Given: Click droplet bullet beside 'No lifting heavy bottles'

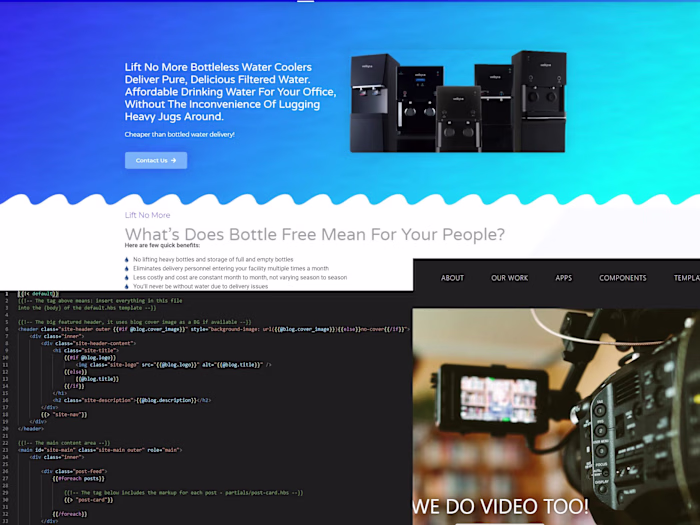Looking at the screenshot, I should [127, 259].
